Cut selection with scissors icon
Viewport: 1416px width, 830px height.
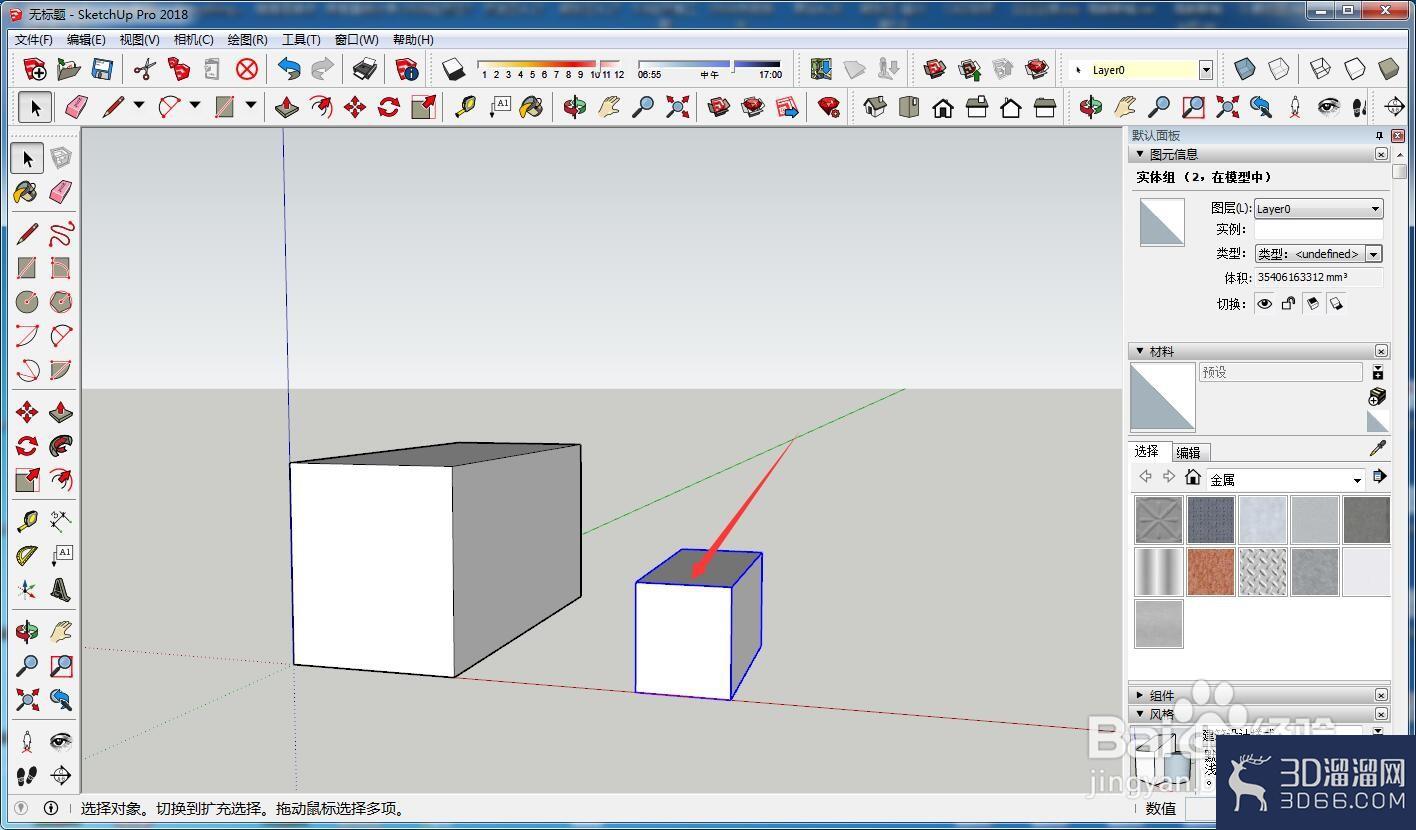pyautogui.click(x=145, y=69)
